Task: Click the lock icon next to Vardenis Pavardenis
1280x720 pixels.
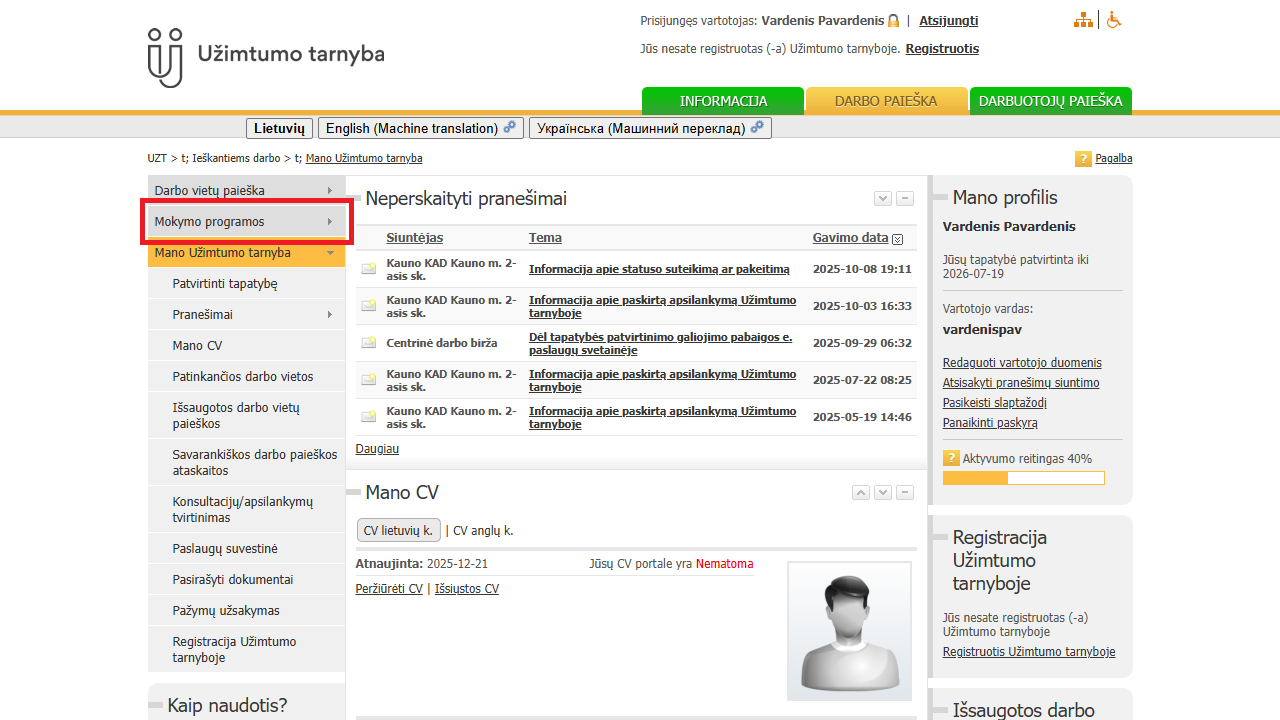Action: pyautogui.click(x=893, y=21)
